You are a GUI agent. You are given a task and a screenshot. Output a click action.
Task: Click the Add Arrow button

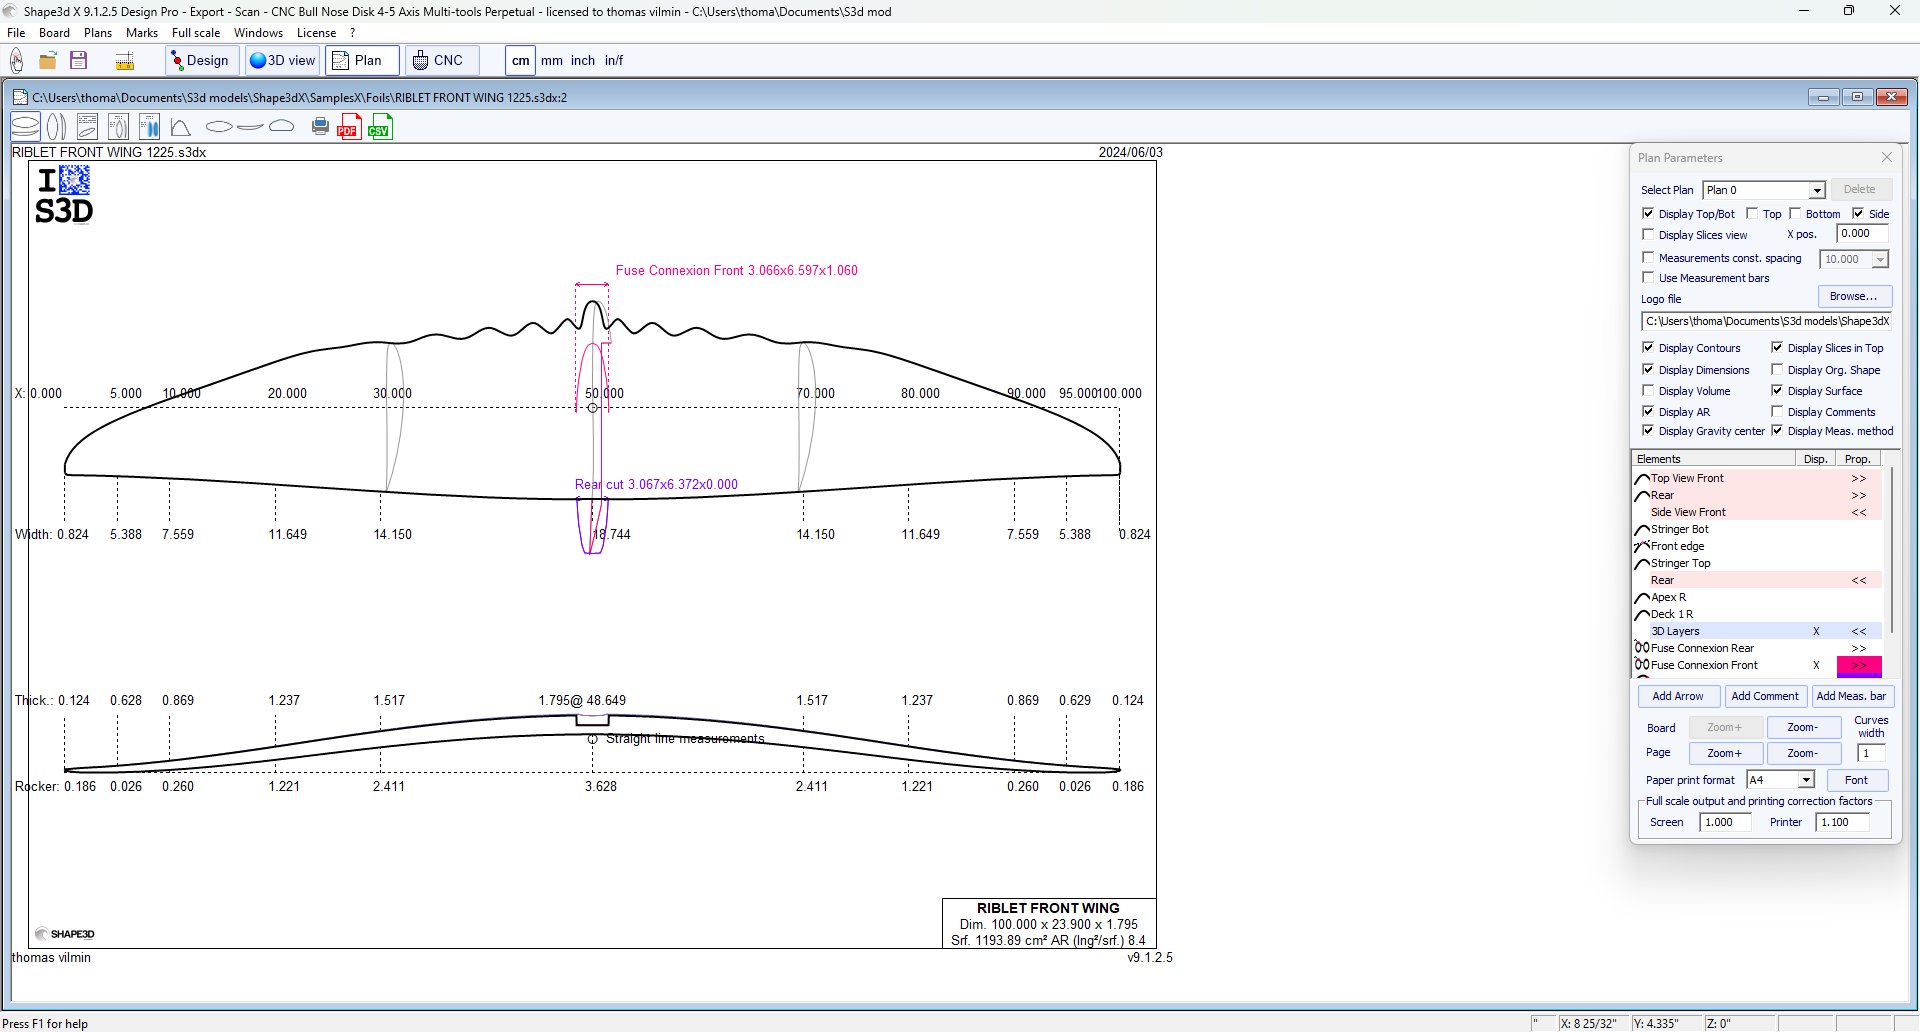pyautogui.click(x=1678, y=696)
